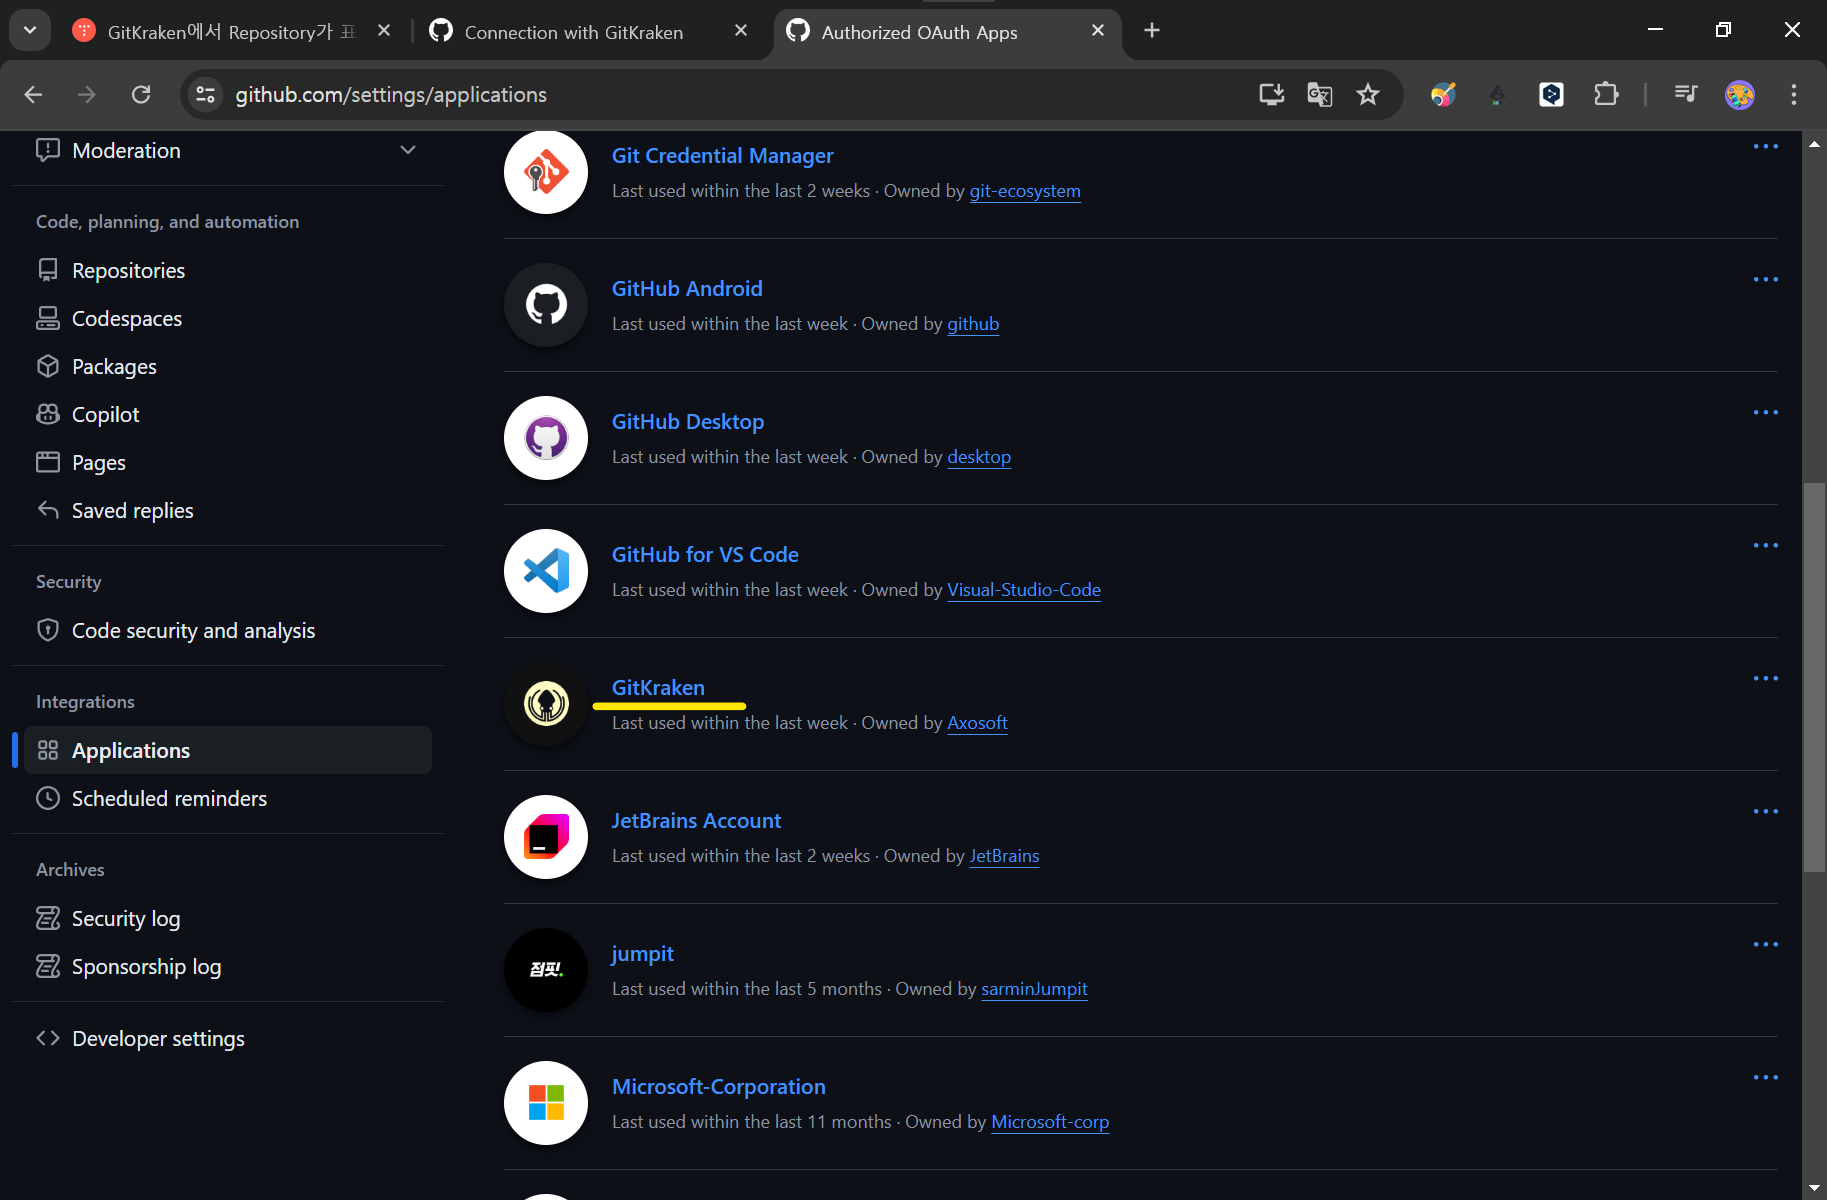1827x1200 pixels.
Task: Open options menu for Git Credential Manager
Action: coord(1766,147)
